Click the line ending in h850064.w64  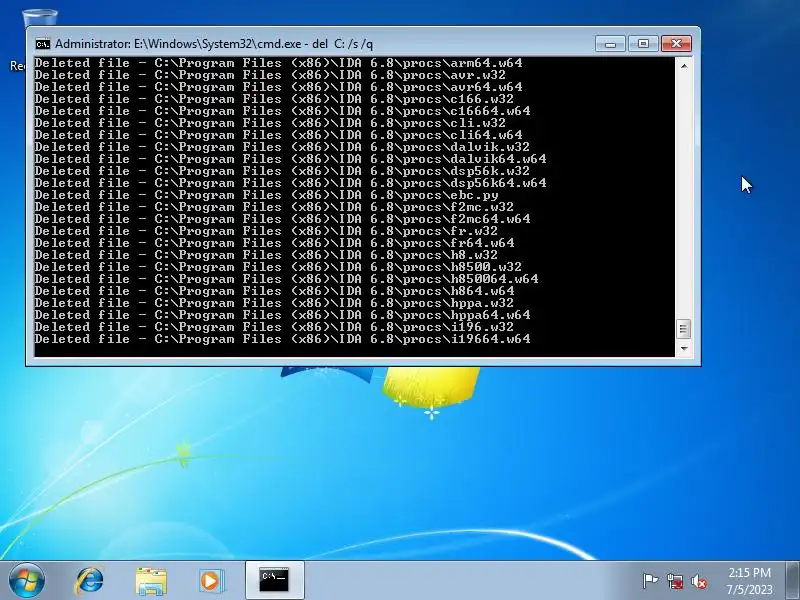[x=287, y=279]
